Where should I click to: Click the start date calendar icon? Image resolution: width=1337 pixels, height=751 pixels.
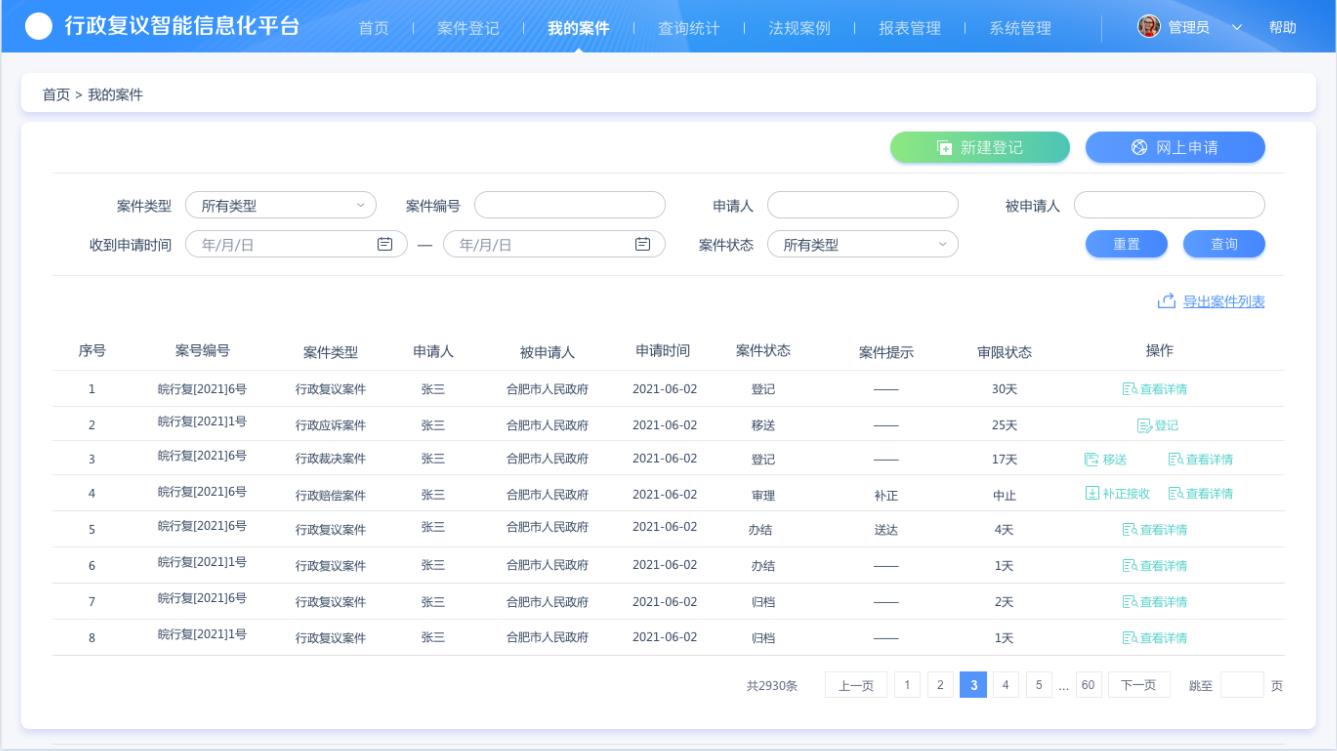pos(384,244)
